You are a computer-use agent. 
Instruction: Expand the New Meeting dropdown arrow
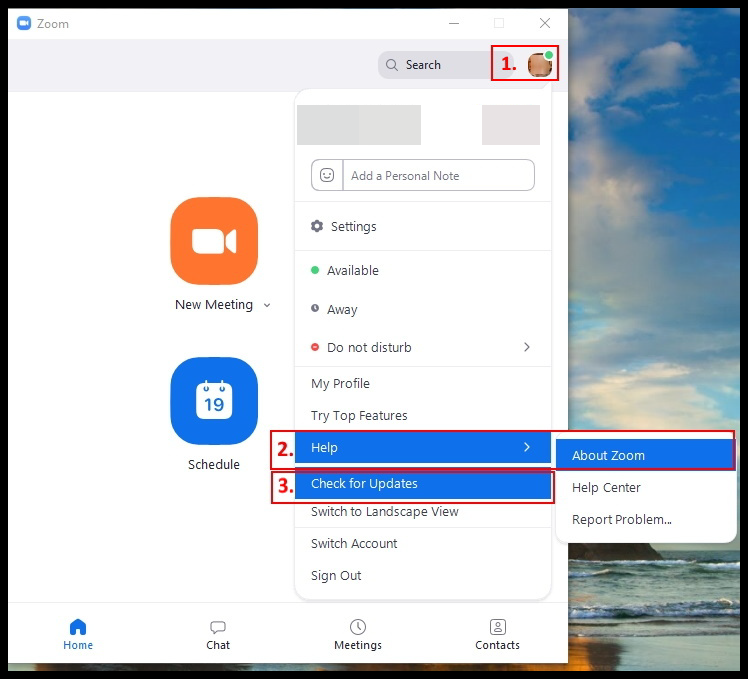267,306
